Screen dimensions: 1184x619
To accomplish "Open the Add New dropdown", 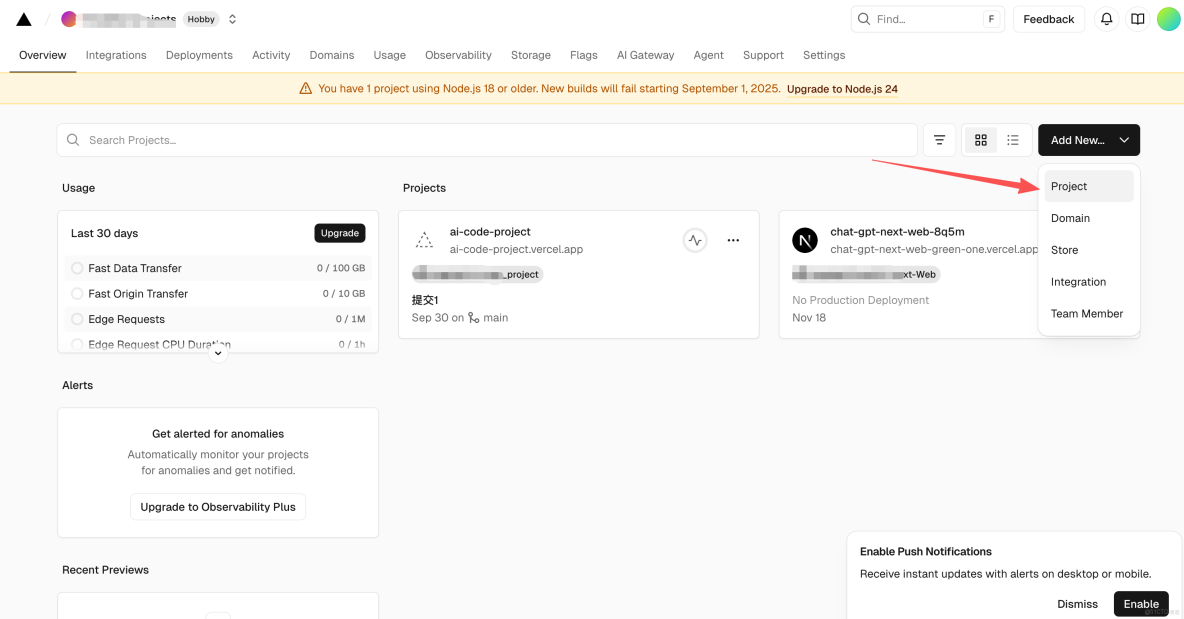I will click(1088, 140).
